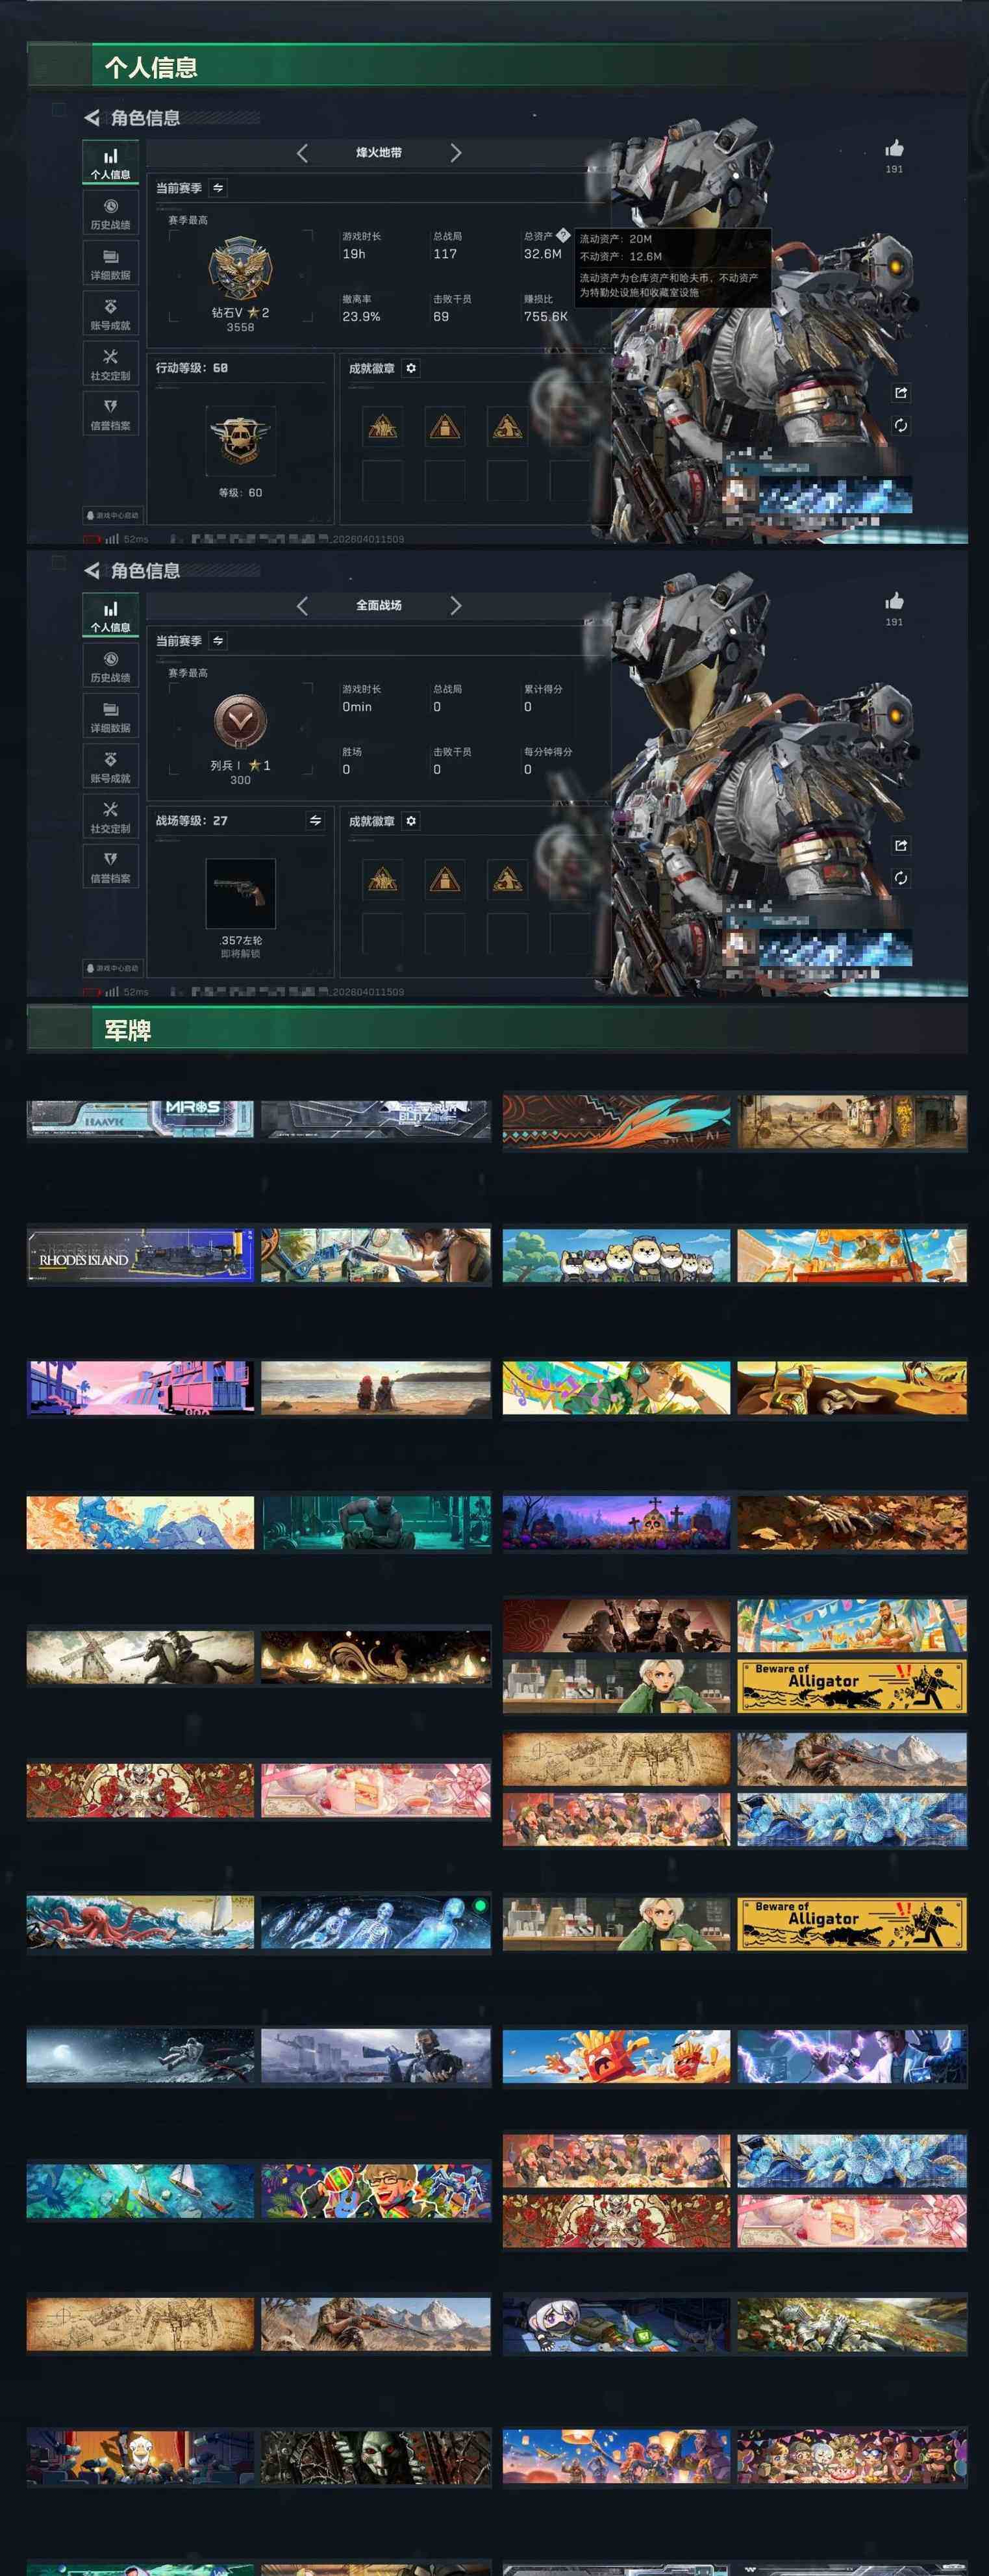The image size is (989, 2576).
Task: Click refresh icon in the 全面战场 panel
Action: (x=901, y=878)
